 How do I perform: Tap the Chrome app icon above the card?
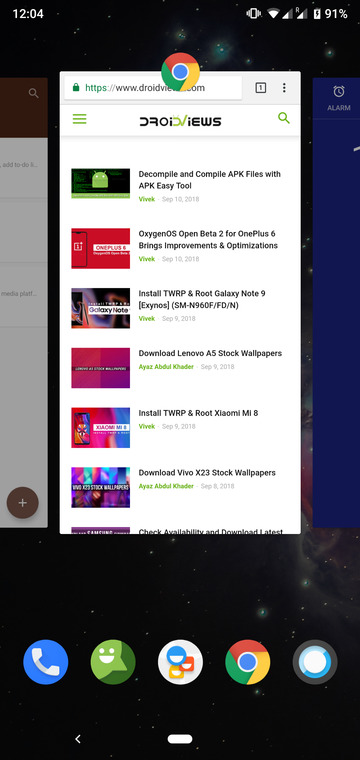pos(180,72)
